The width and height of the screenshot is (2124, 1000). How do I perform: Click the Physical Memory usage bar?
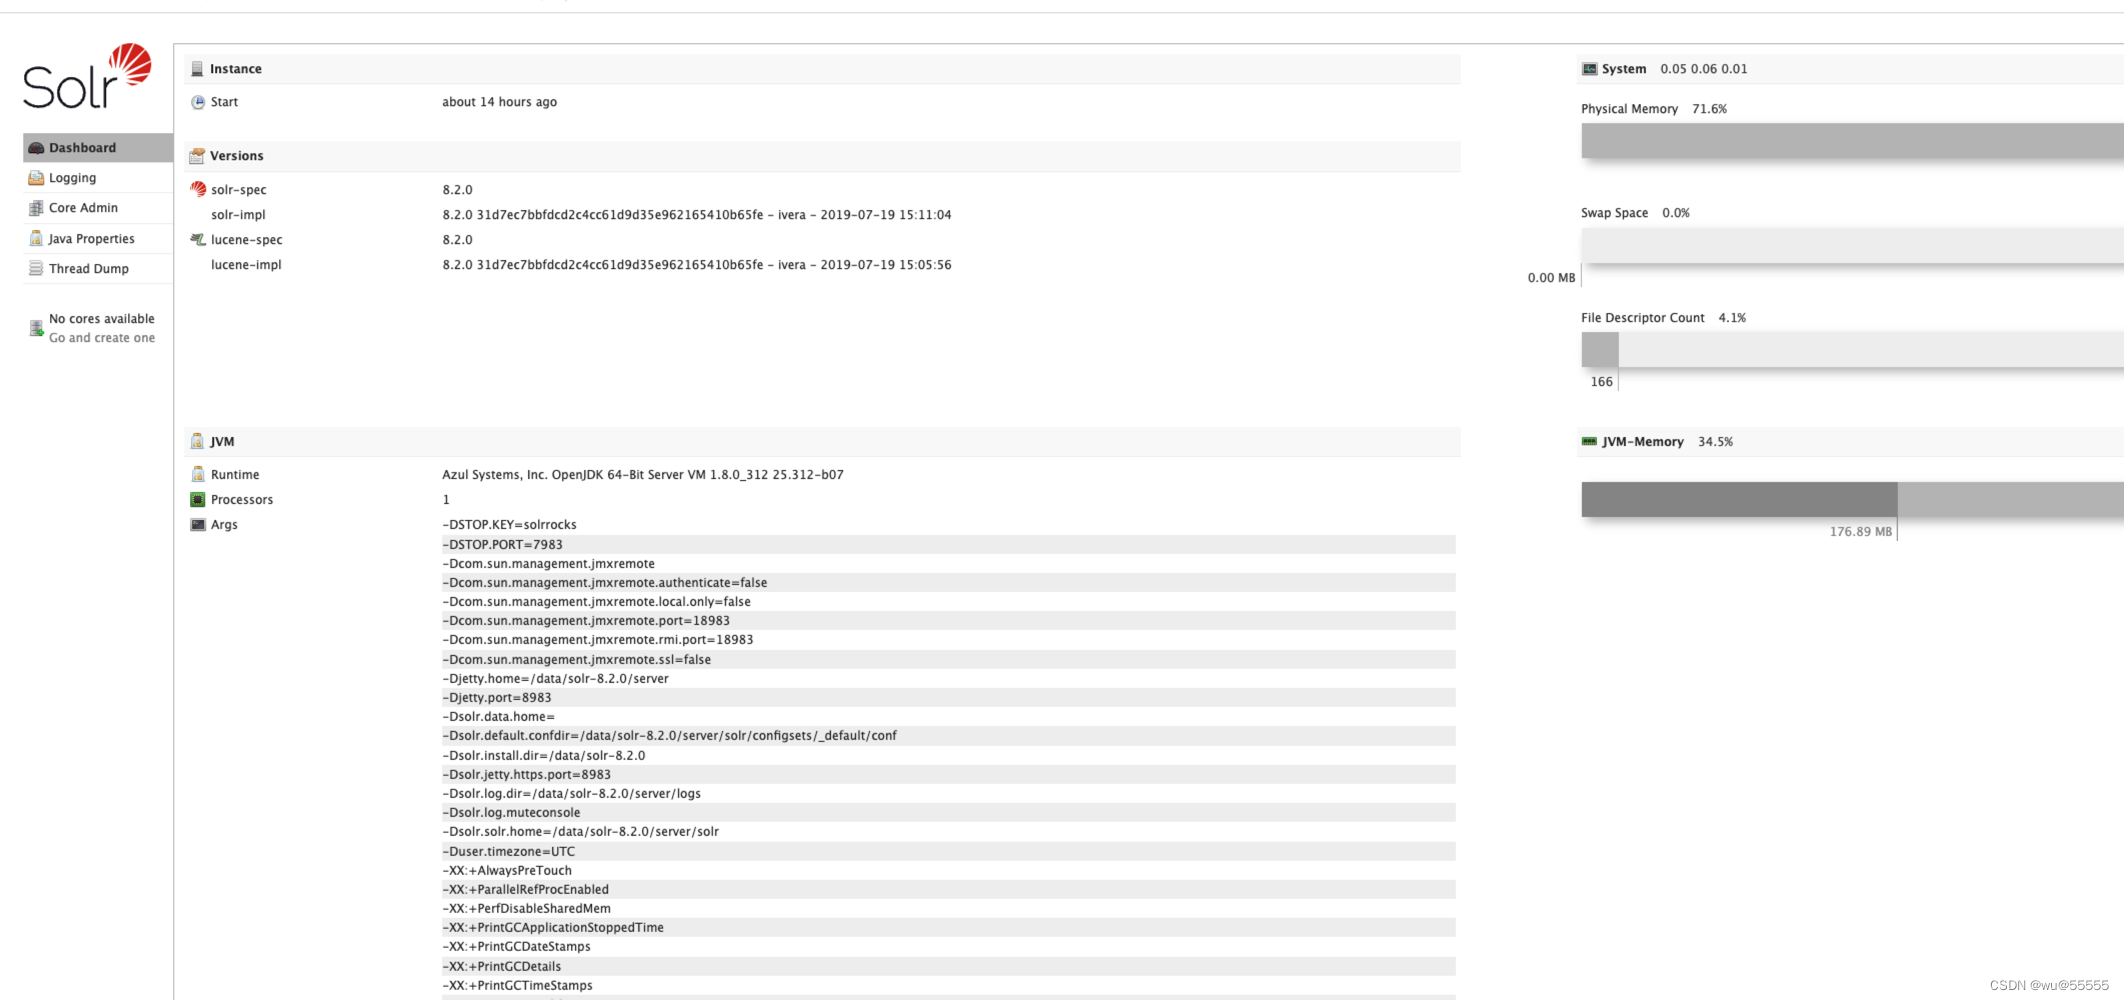tap(1852, 141)
